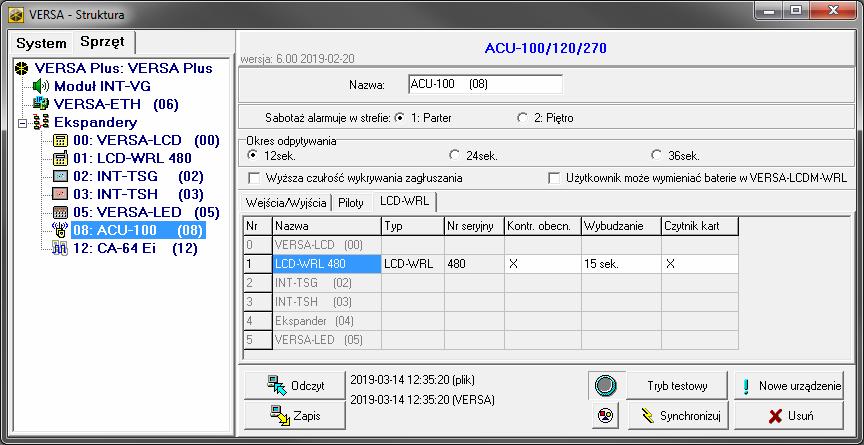The width and height of the screenshot is (864, 445).
Task: Click greyed row VERSA-LED (05) in table
Action: [327, 340]
